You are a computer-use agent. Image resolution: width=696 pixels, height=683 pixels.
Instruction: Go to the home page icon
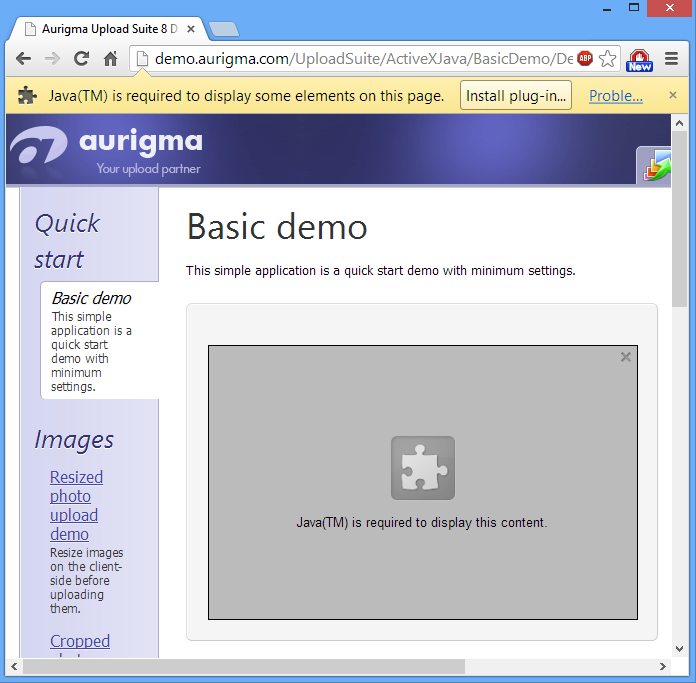(x=111, y=59)
